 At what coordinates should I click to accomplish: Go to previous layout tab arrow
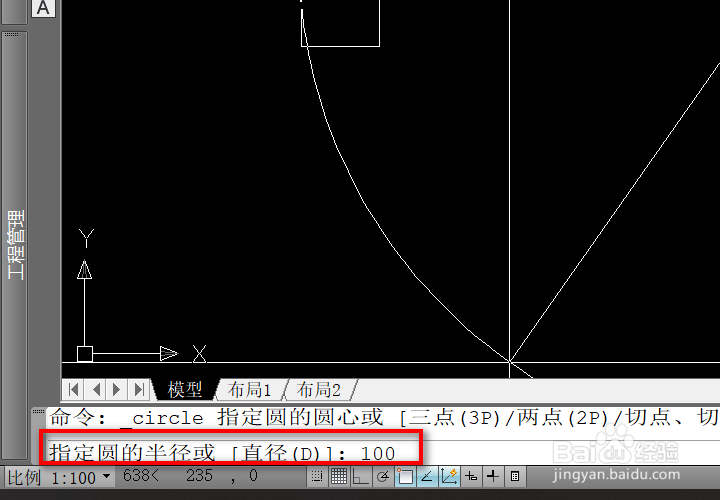(x=96, y=390)
